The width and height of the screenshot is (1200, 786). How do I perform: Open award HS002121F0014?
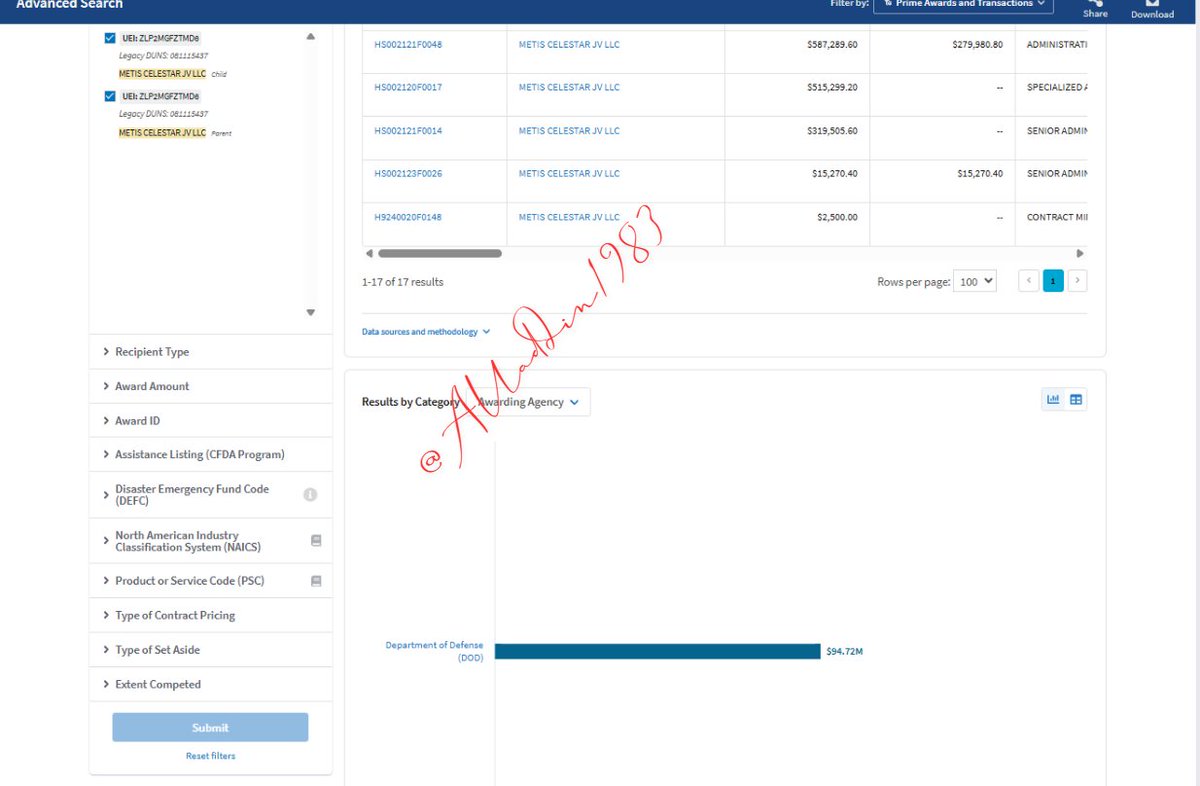[408, 131]
